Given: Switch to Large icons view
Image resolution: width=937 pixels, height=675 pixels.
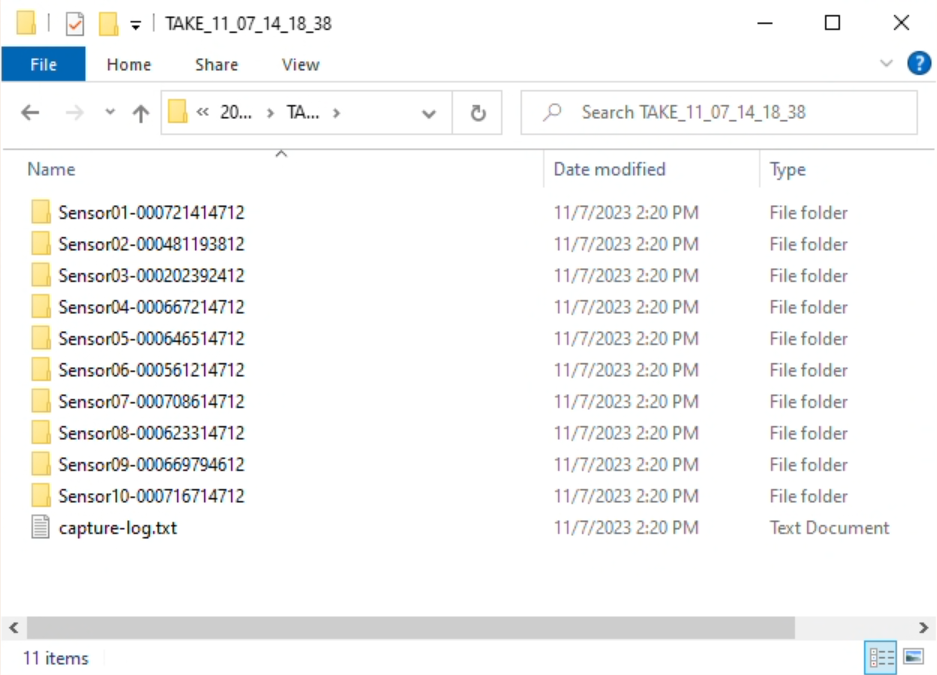Looking at the screenshot, I should [x=913, y=657].
